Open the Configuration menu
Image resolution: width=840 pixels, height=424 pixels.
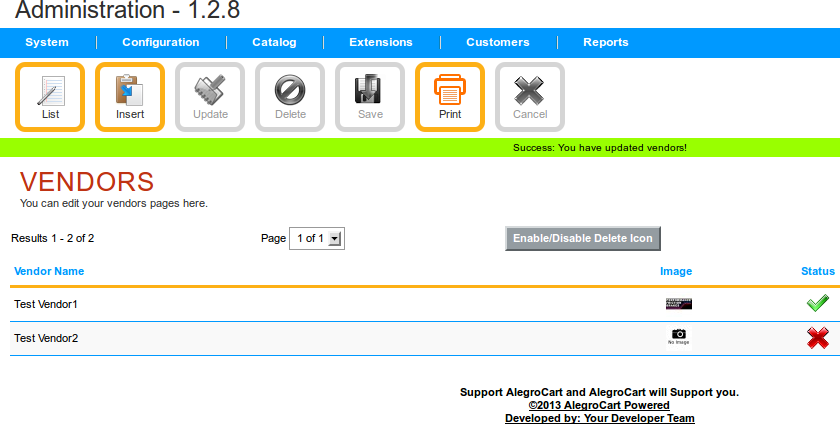pyautogui.click(x=161, y=42)
